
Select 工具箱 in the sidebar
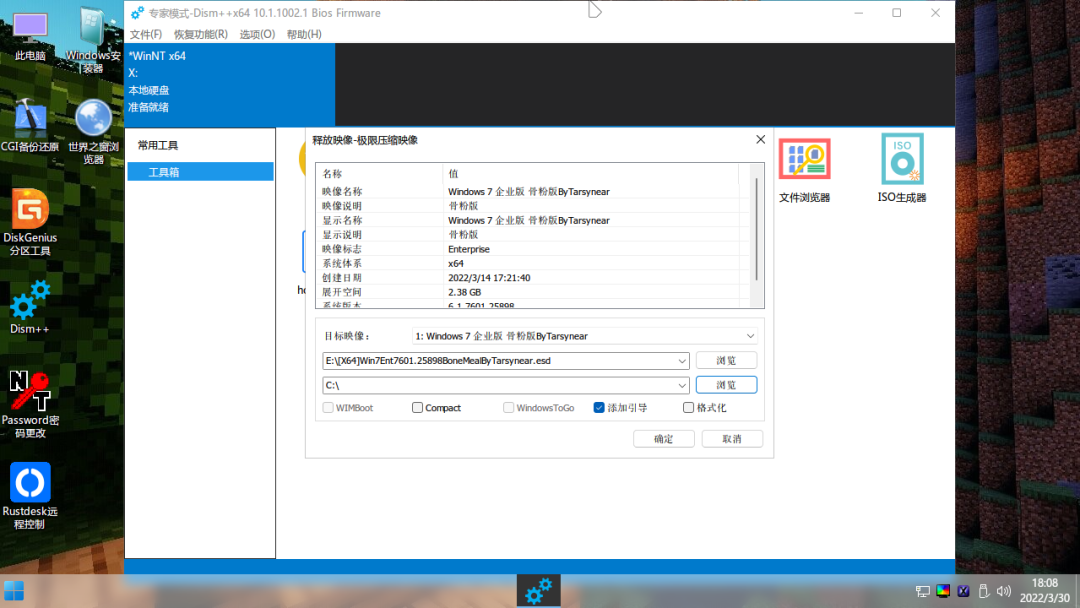tap(200, 171)
